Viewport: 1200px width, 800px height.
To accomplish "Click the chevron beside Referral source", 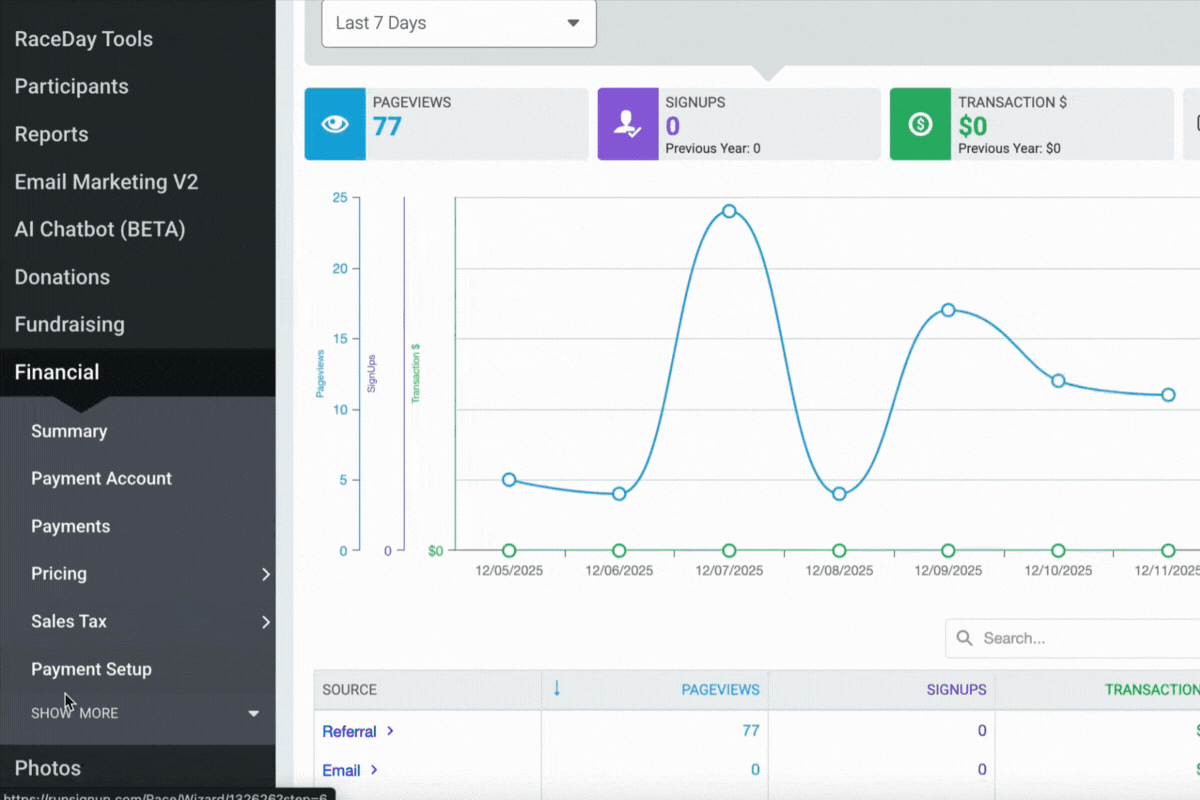I will [390, 731].
